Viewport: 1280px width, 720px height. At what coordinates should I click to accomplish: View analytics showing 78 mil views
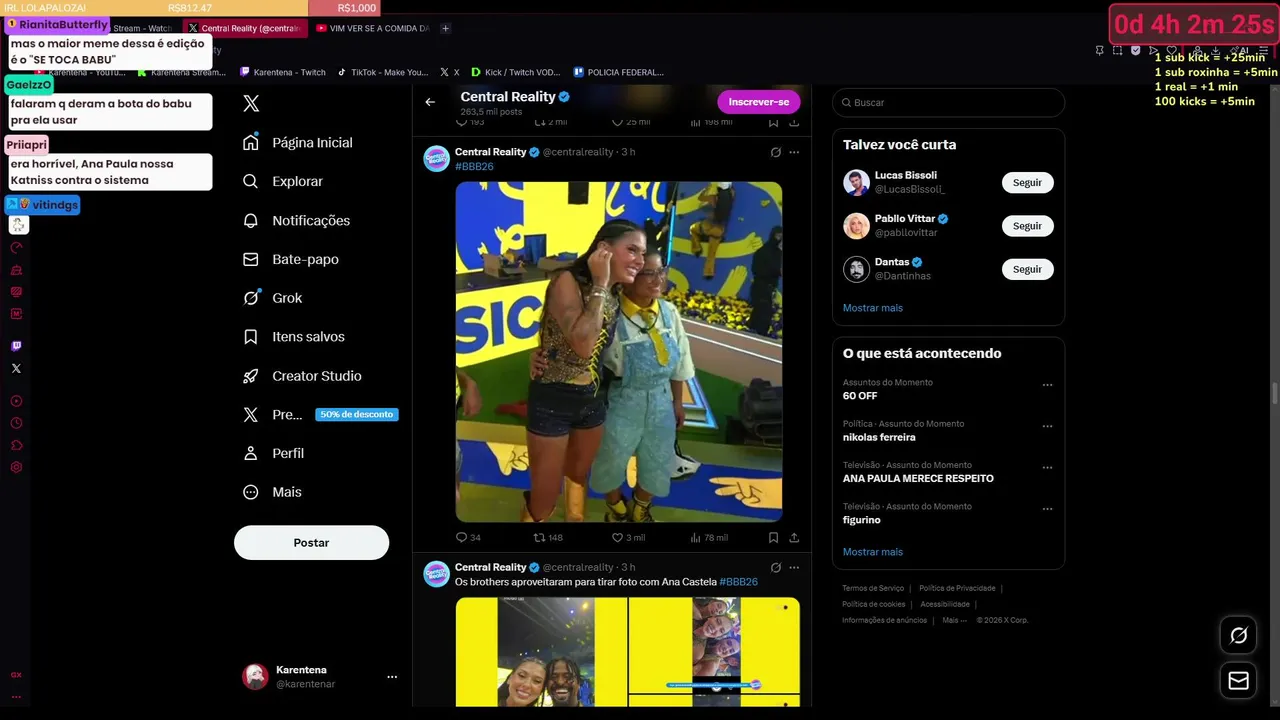click(709, 538)
